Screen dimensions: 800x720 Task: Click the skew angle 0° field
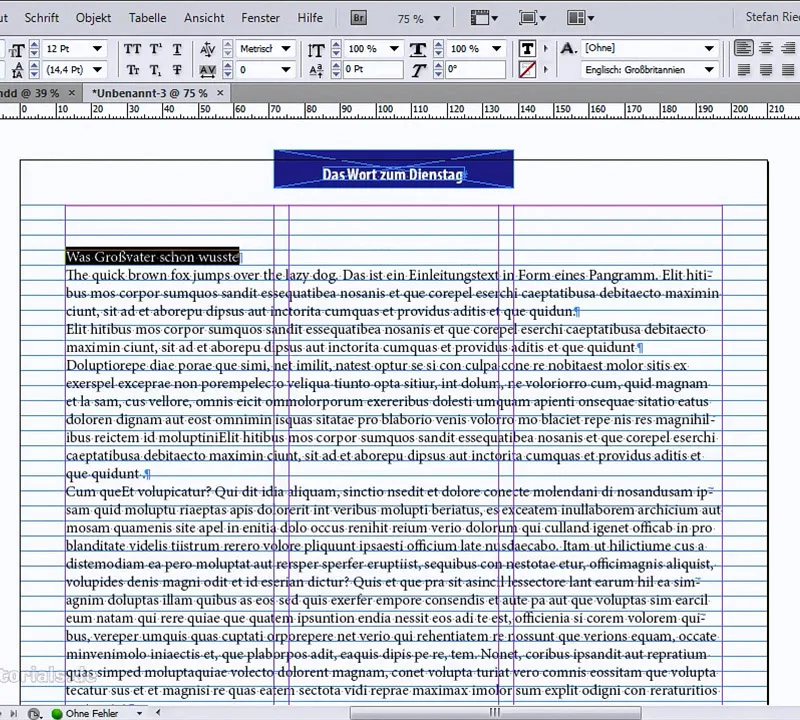(476, 69)
